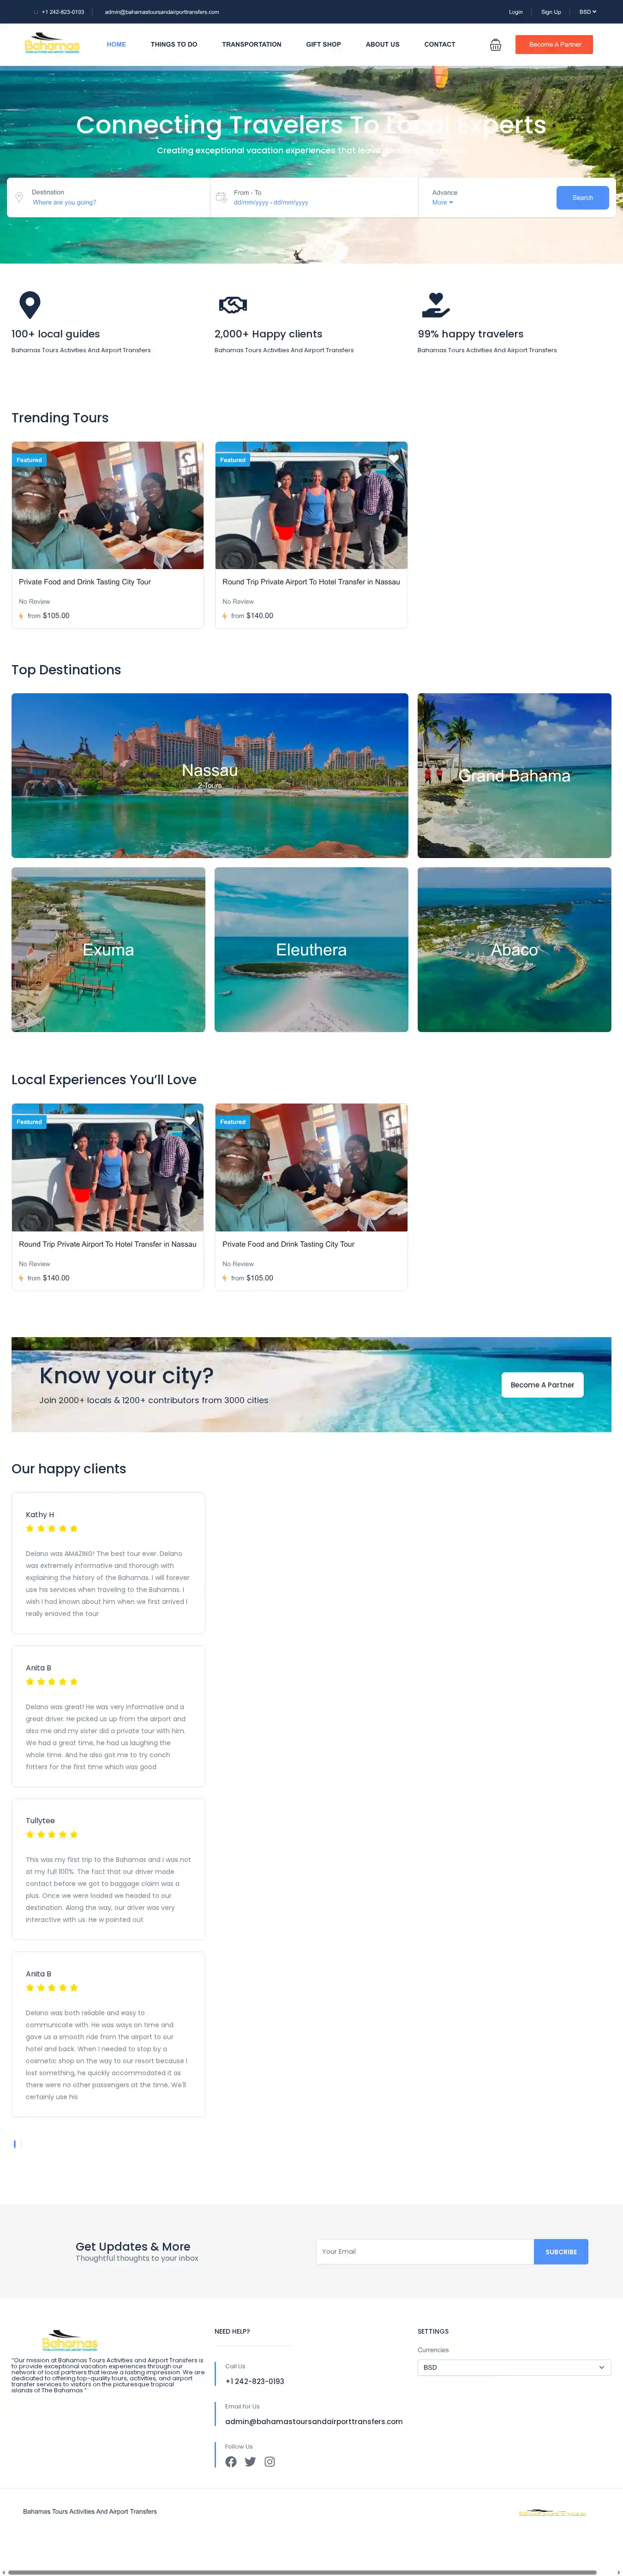The image size is (623, 2576).
Task: Open the Currencies BSD dropdown in footer
Action: coord(514,2366)
